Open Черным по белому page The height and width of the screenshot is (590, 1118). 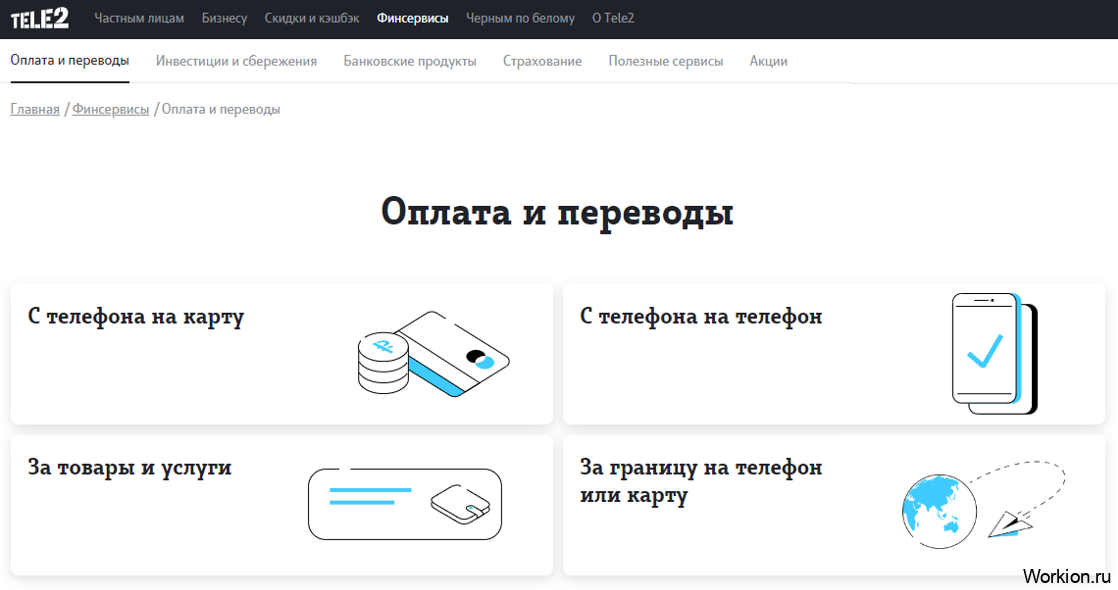point(520,18)
